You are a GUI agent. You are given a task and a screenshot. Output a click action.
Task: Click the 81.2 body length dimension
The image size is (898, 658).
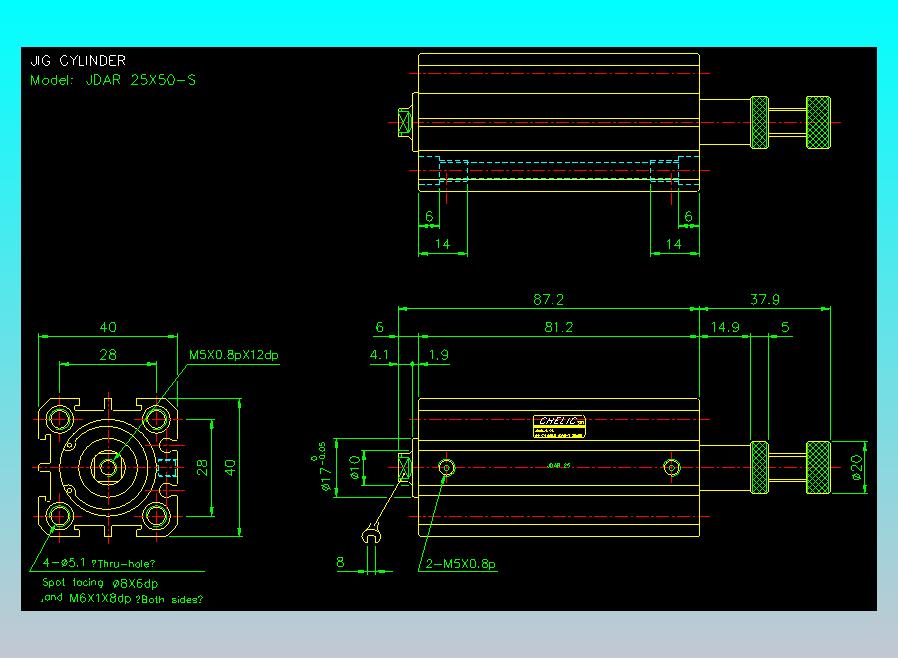[558, 327]
